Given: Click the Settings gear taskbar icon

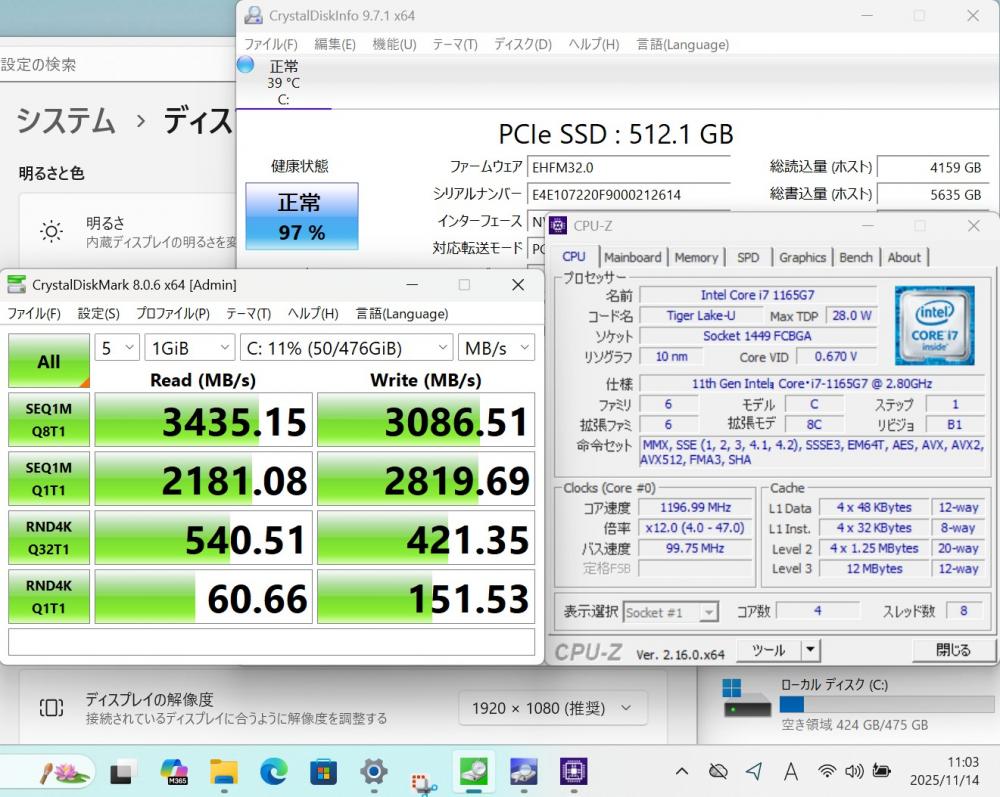Looking at the screenshot, I should click(x=373, y=771).
